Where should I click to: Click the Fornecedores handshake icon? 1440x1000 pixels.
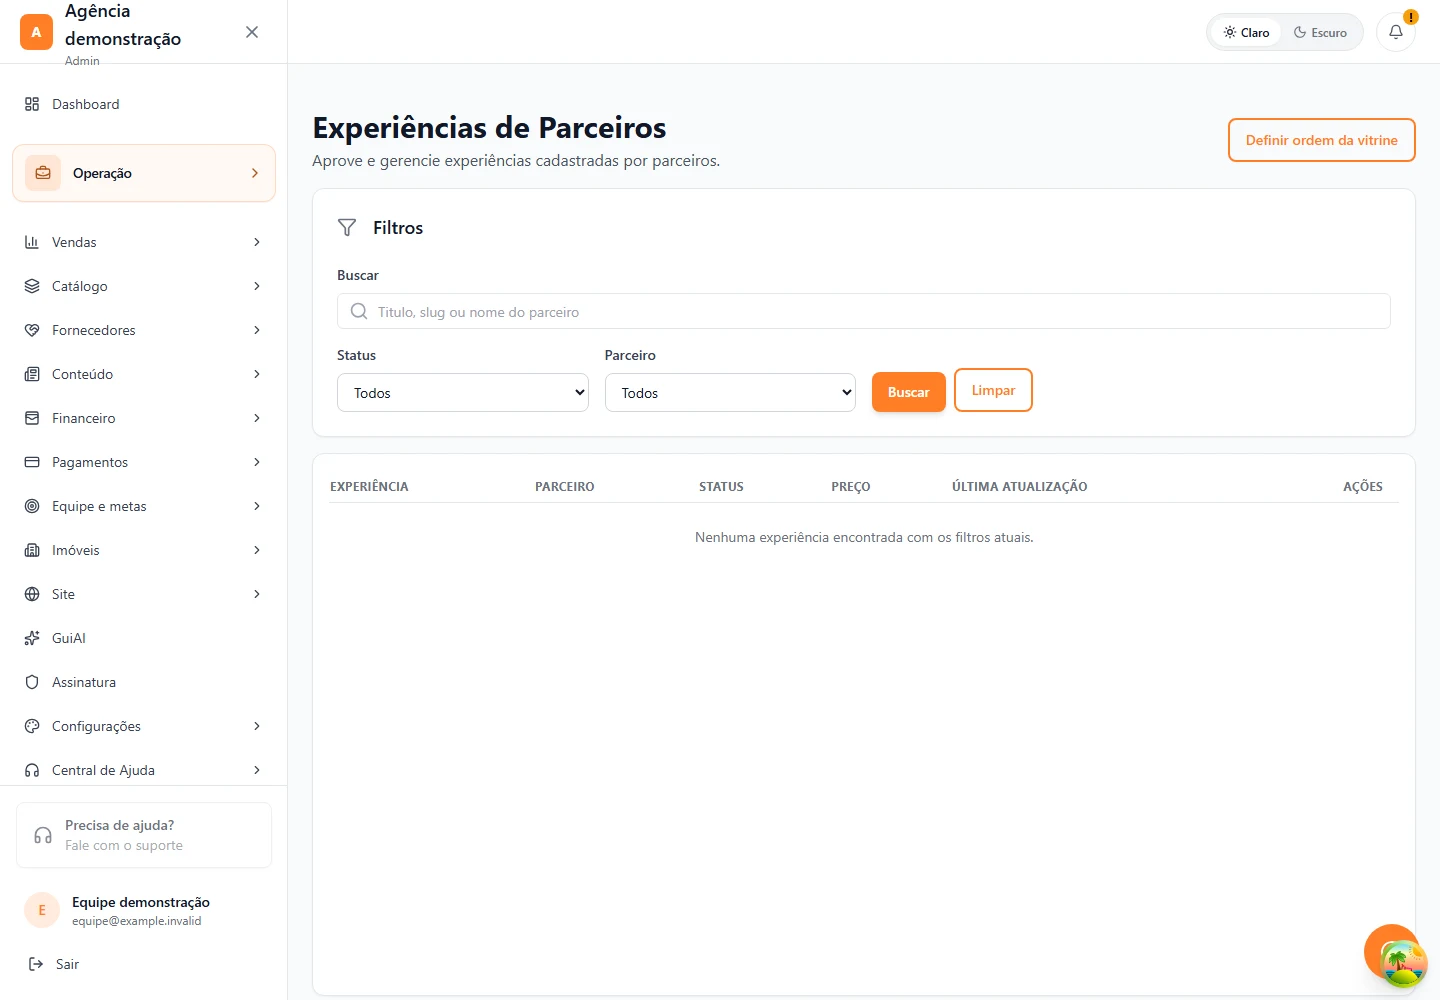coord(32,330)
